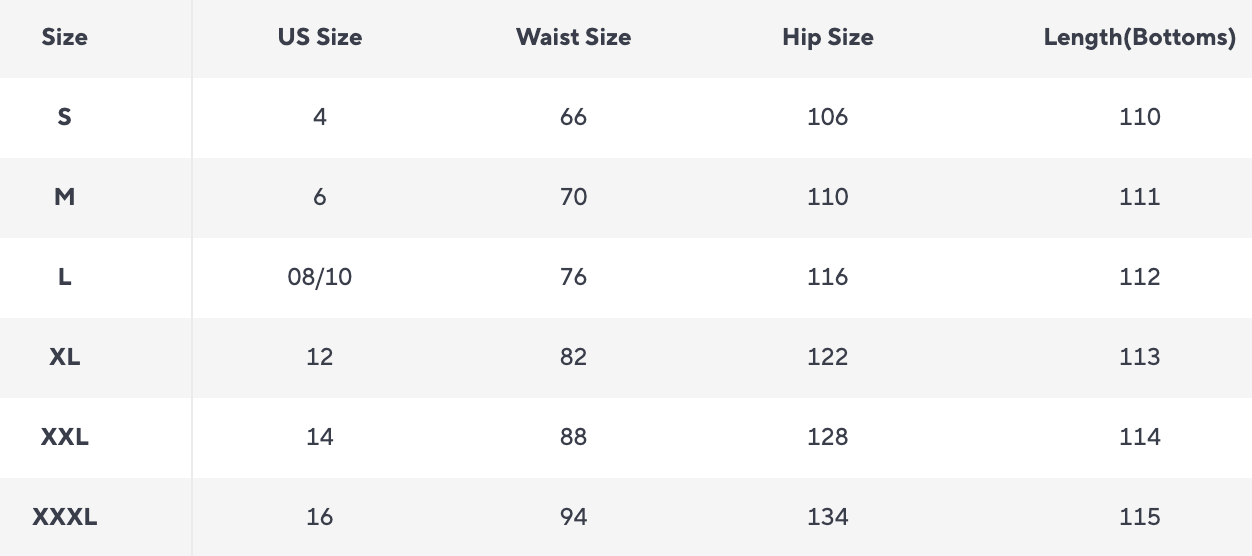Select hip size value 106
This screenshot has width=1252, height=556.
coord(828,117)
